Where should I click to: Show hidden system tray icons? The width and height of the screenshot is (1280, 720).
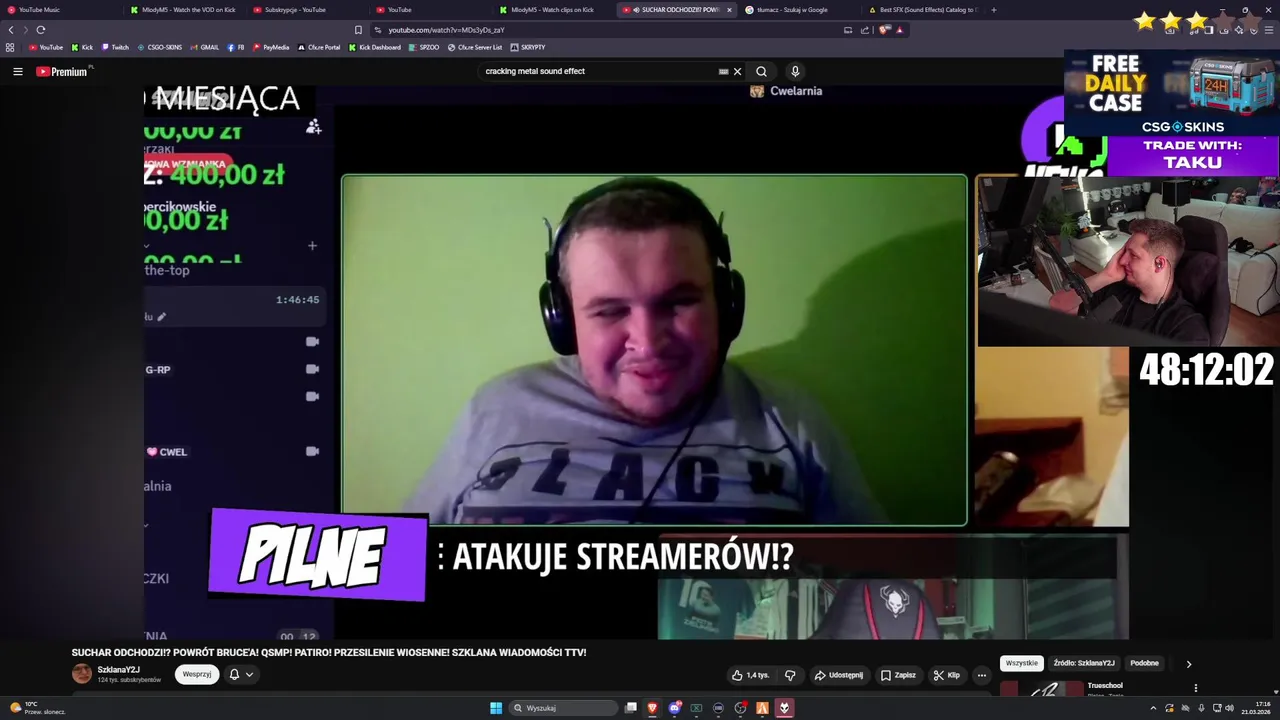[x=1153, y=708]
